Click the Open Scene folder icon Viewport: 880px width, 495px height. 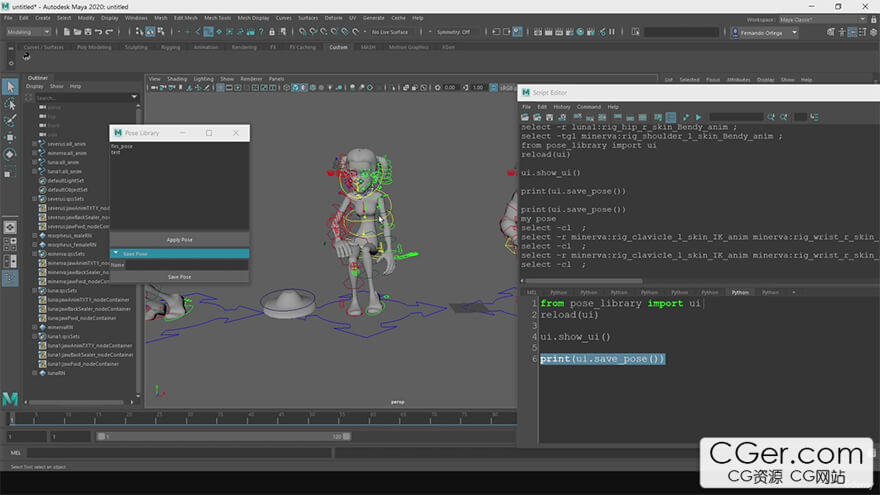[77, 32]
